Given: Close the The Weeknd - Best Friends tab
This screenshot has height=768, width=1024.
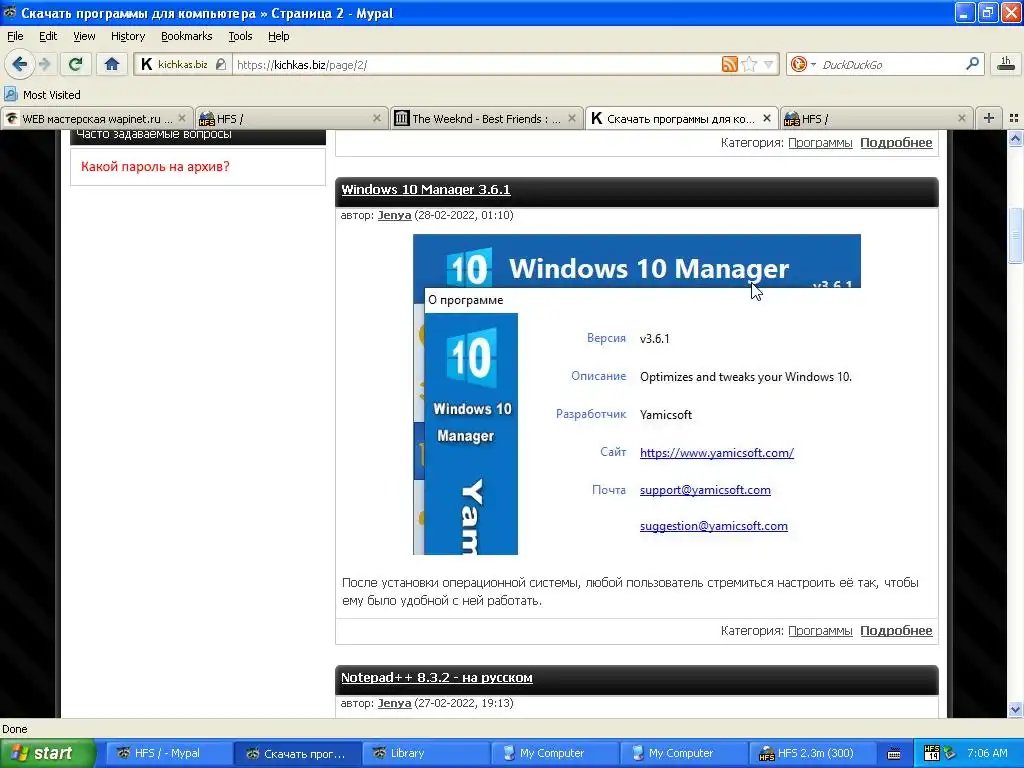Looking at the screenshot, I should 572,118.
